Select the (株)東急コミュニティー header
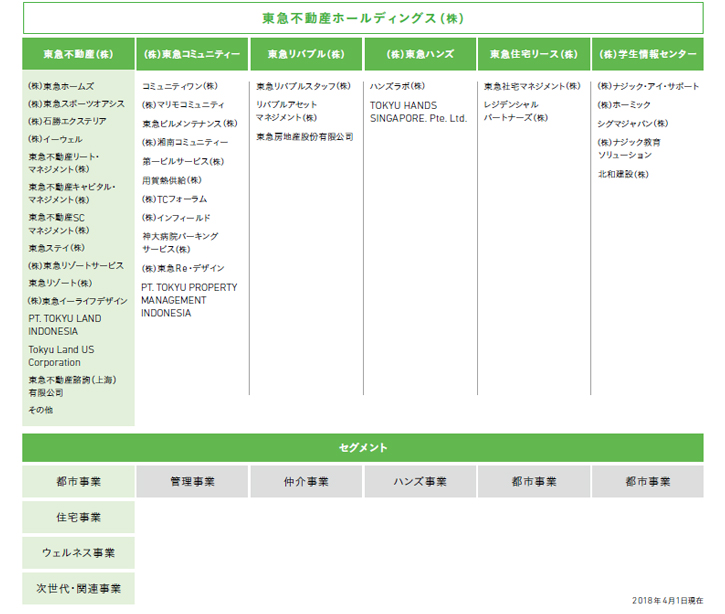 click(192, 54)
